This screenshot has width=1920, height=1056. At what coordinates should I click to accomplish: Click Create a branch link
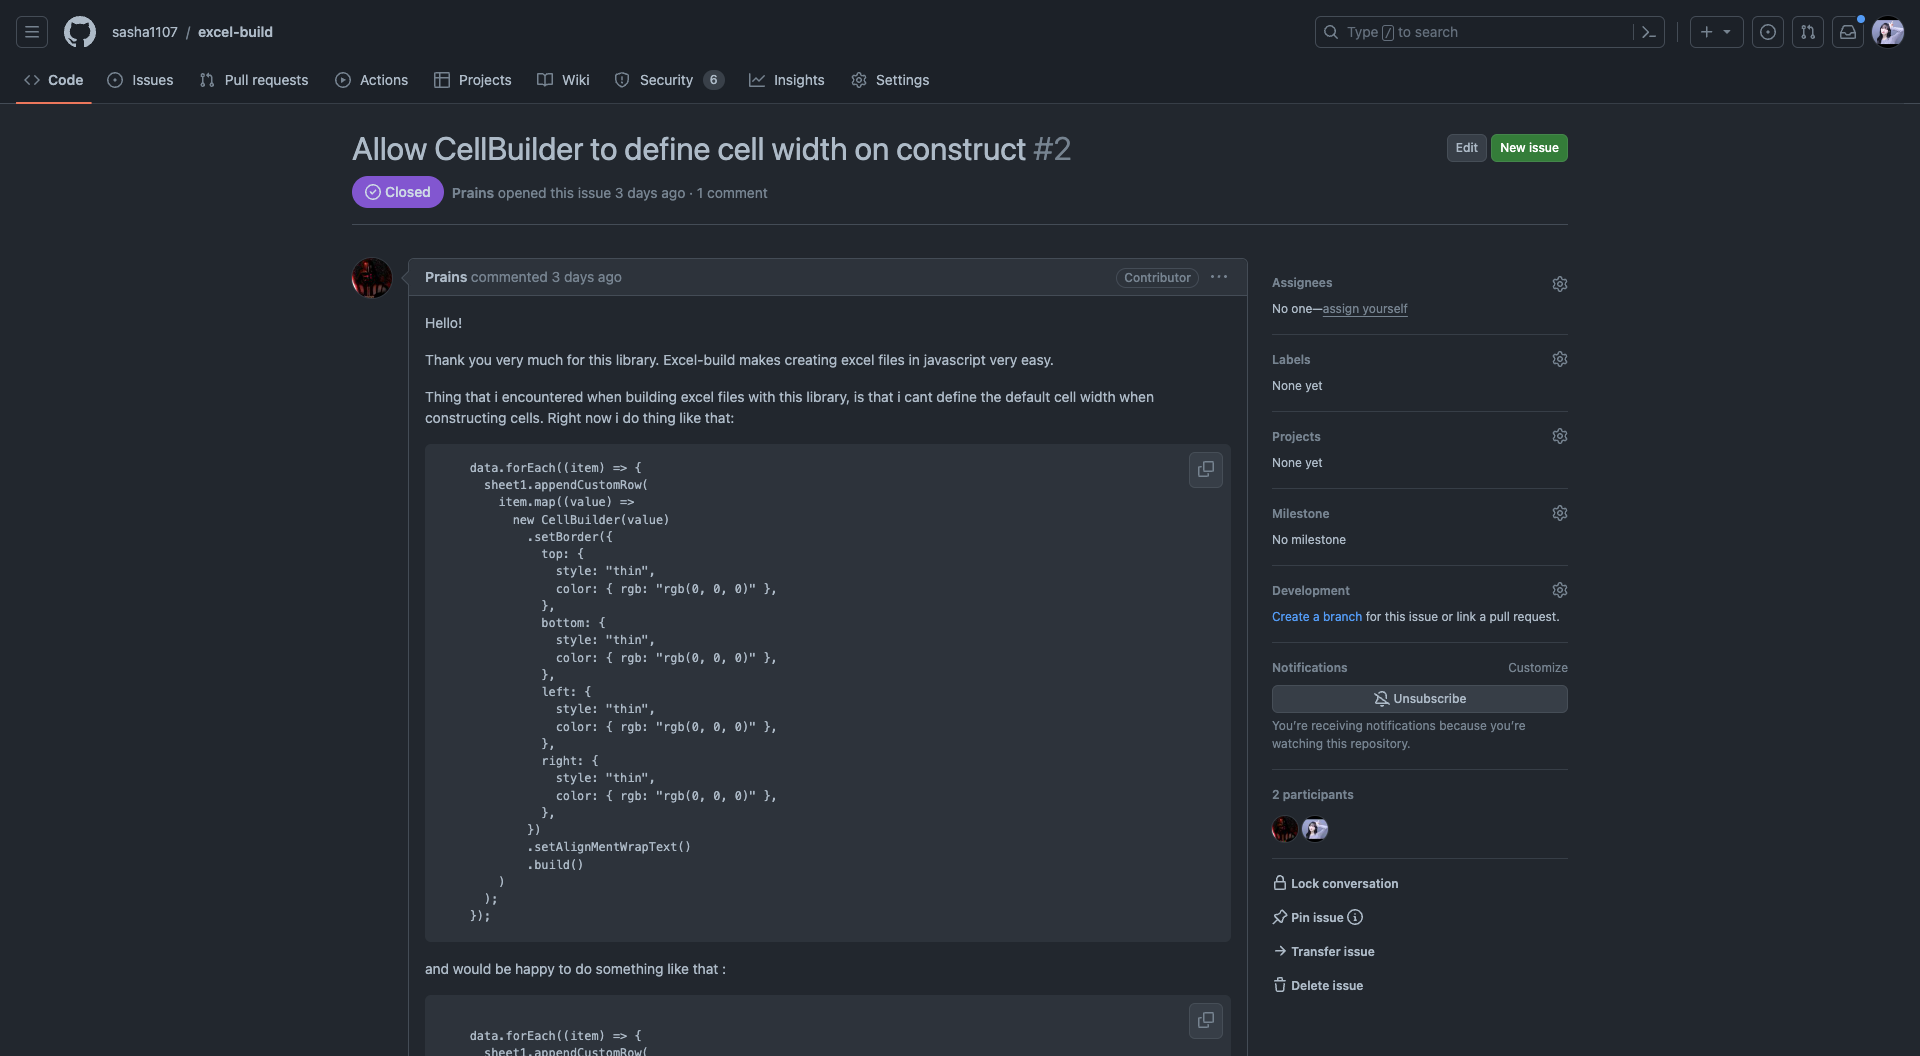click(x=1316, y=617)
